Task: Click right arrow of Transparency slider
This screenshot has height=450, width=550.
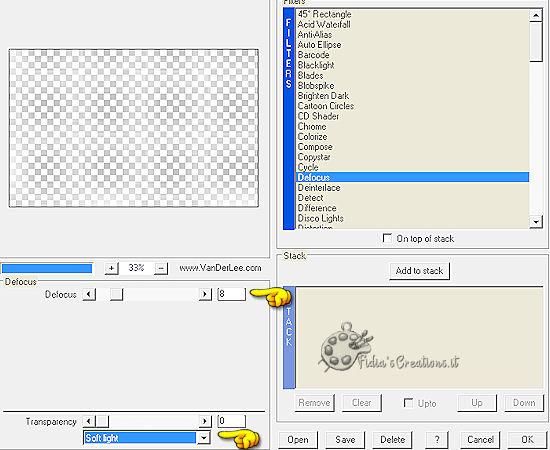Action: click(205, 421)
